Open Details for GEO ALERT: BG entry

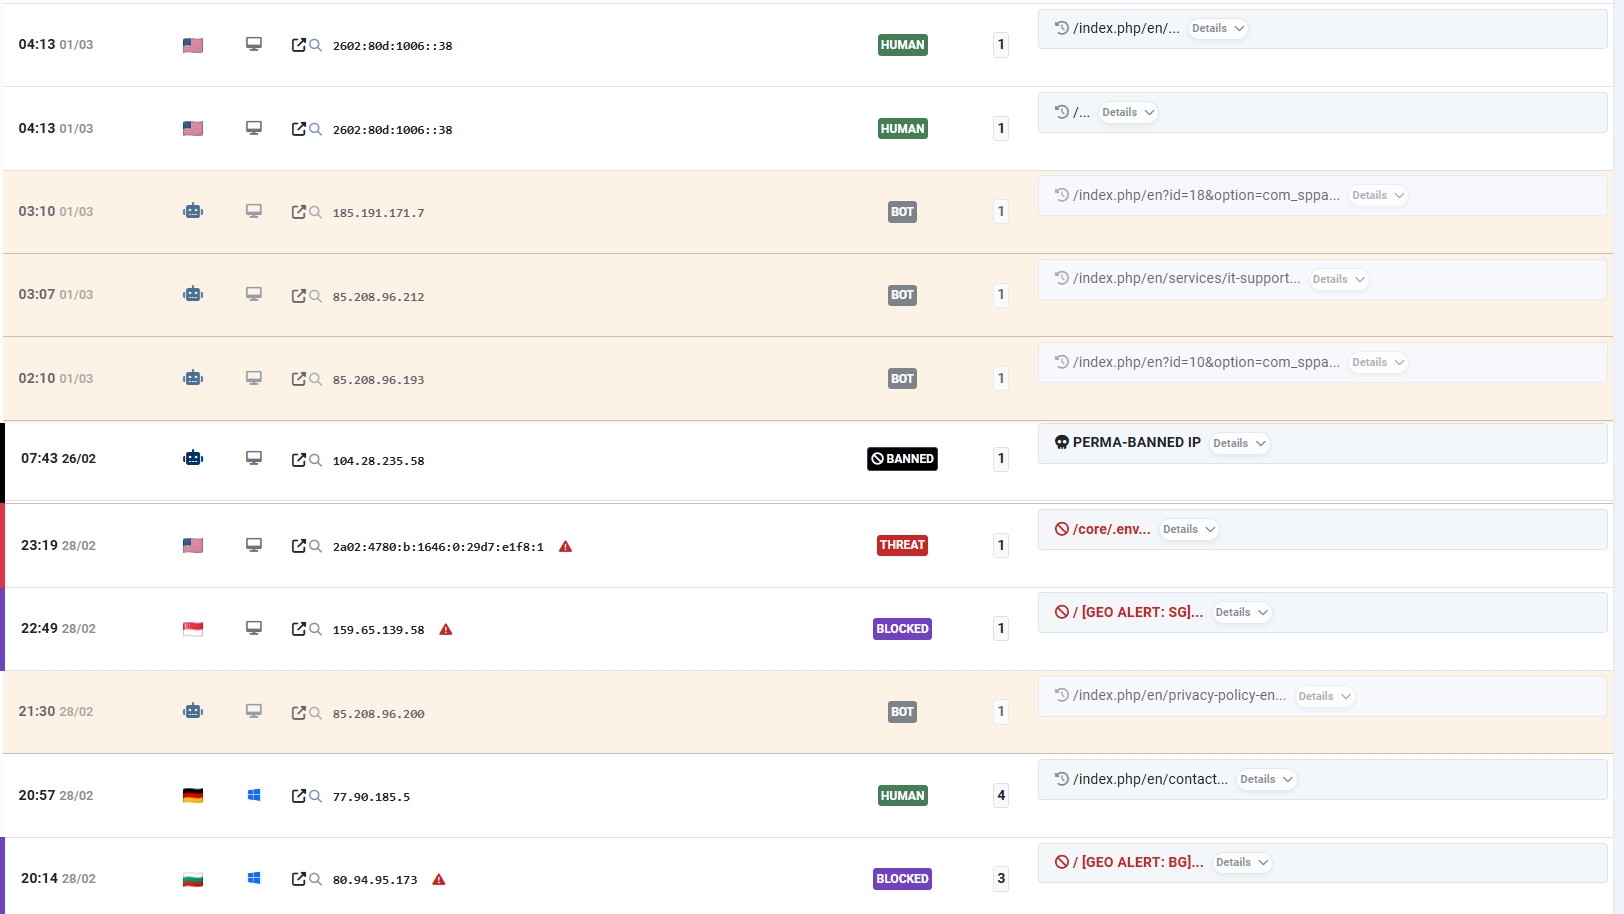tap(1242, 862)
